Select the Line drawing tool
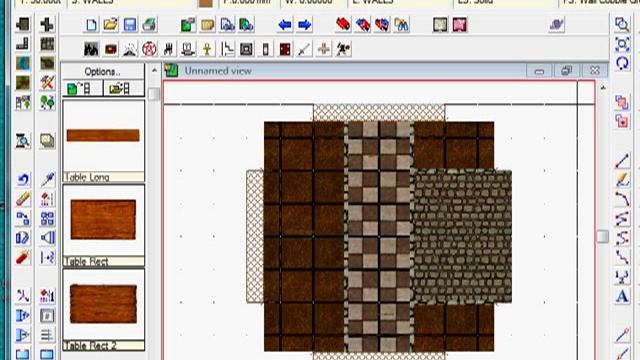The height and width of the screenshot is (360, 640). (622, 161)
